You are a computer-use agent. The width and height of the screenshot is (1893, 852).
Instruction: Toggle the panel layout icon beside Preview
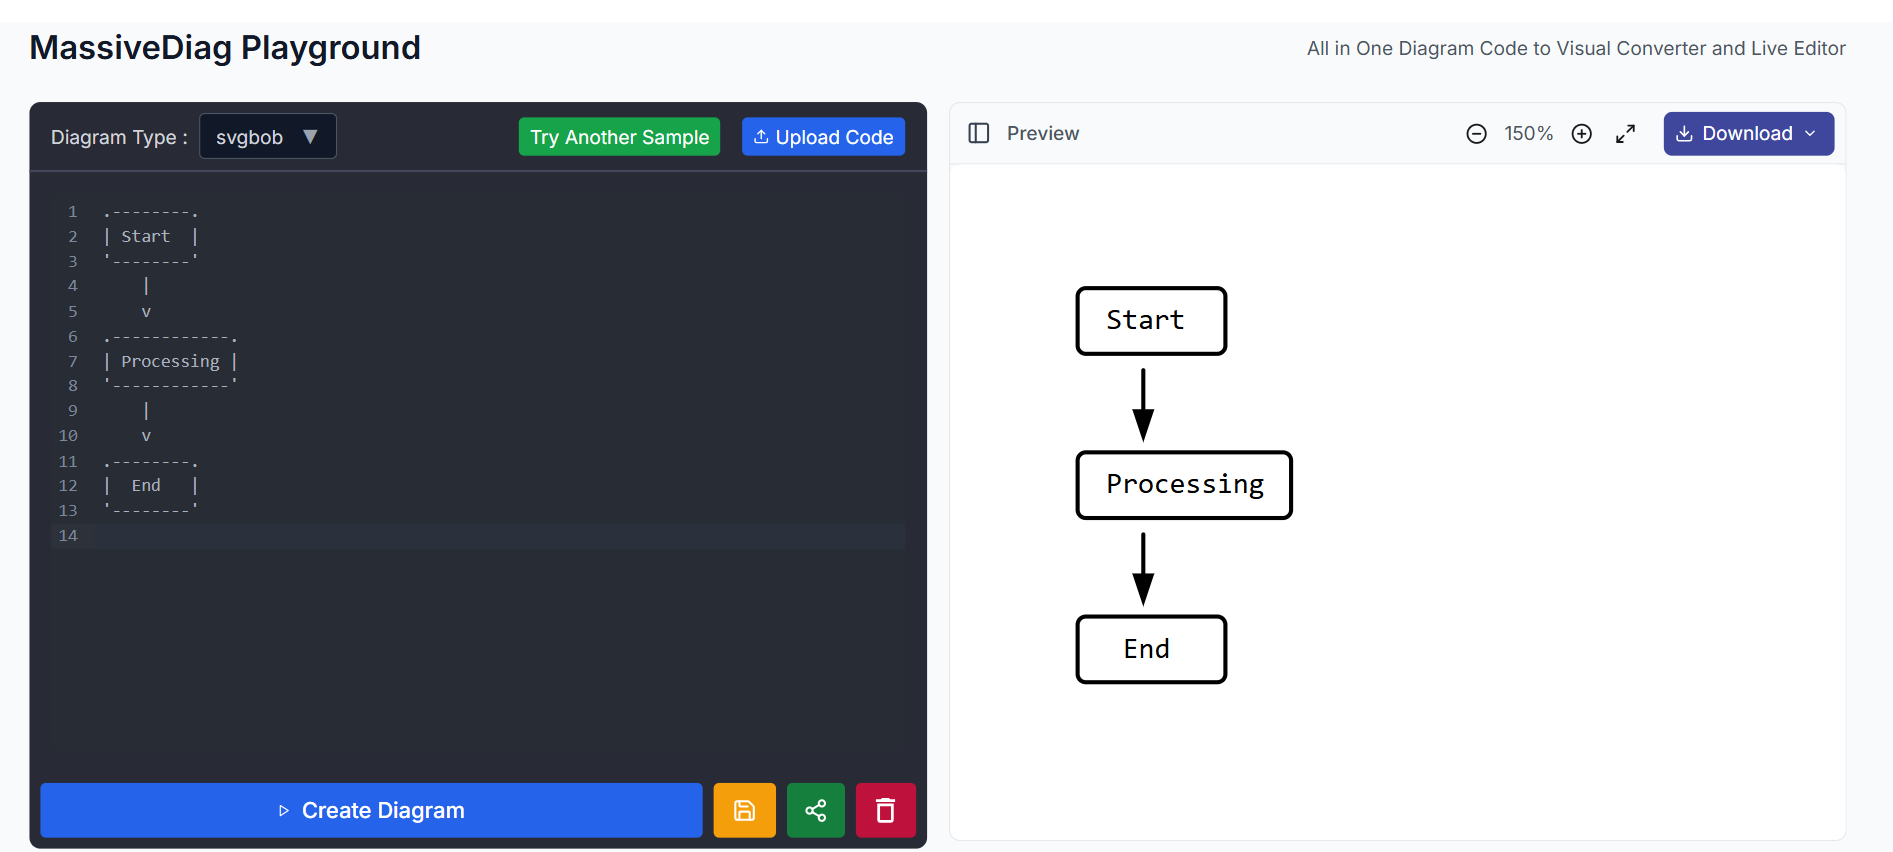click(979, 133)
